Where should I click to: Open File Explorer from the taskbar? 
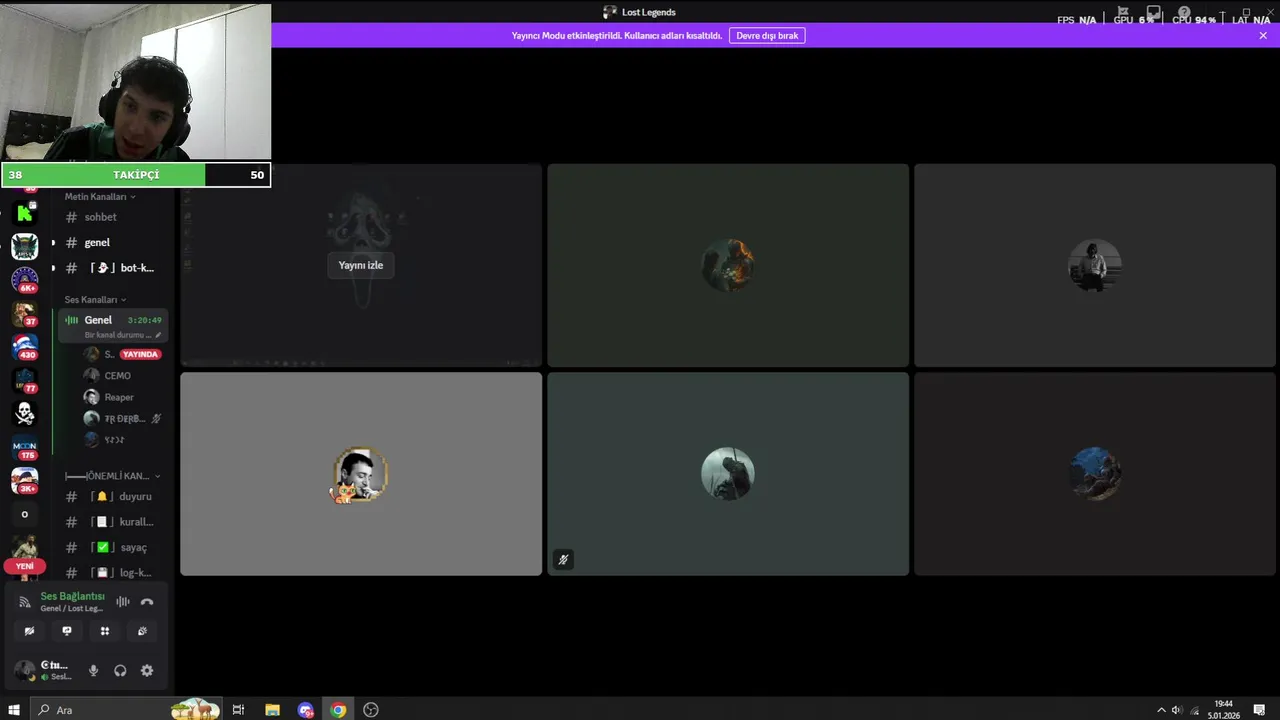pyautogui.click(x=272, y=710)
